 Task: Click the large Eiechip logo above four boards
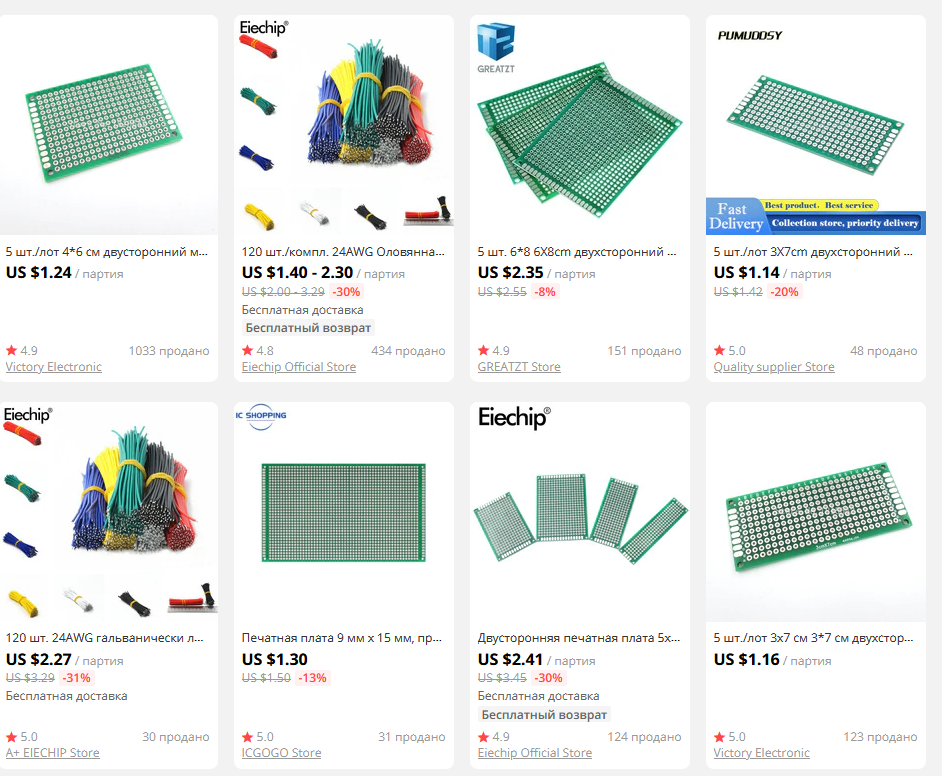click(514, 417)
